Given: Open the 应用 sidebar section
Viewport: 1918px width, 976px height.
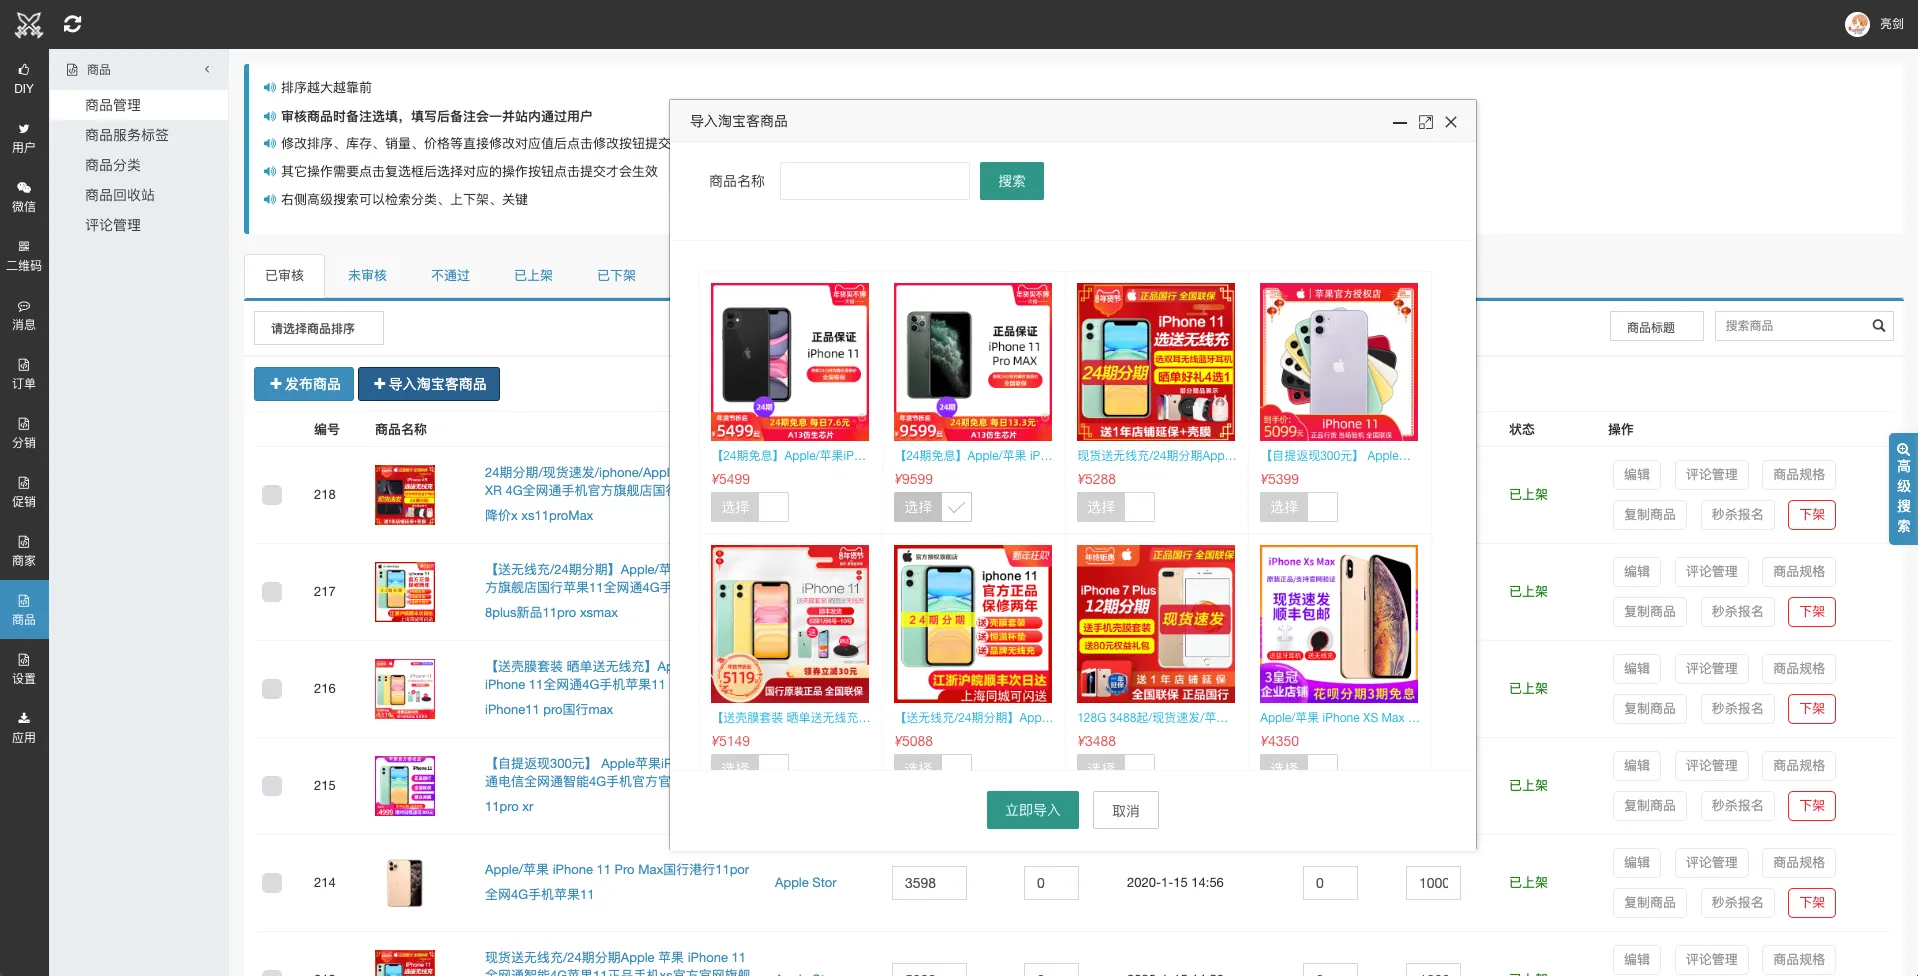Looking at the screenshot, I should point(24,728).
